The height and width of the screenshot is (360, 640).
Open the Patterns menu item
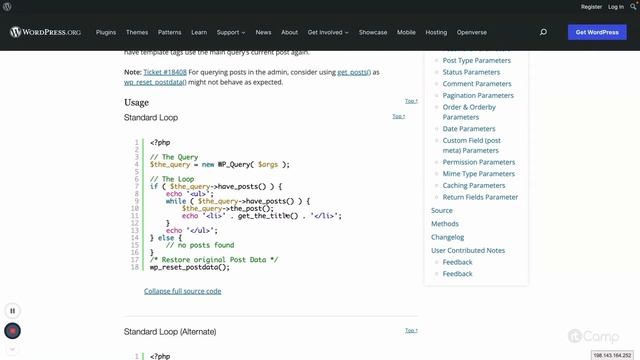[169, 32]
